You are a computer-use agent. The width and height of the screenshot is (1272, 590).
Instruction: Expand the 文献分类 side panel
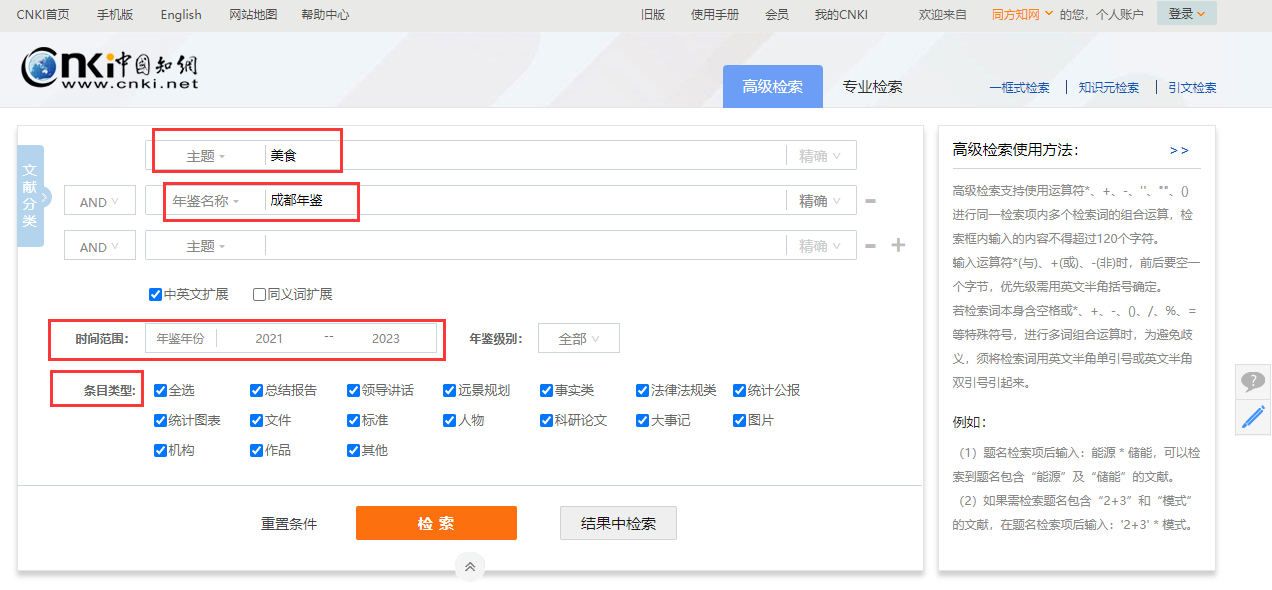click(31, 196)
